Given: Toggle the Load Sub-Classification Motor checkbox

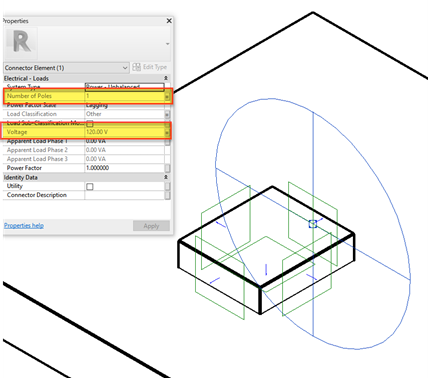Looking at the screenshot, I should [90, 124].
